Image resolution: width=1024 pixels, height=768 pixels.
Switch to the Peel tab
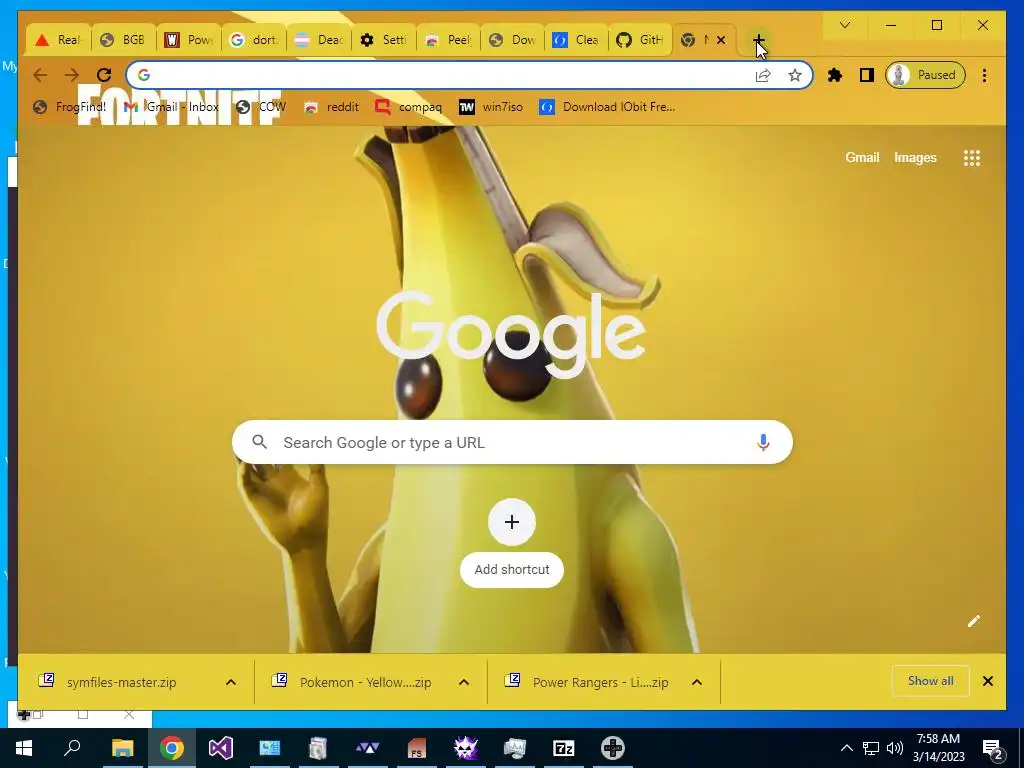(x=449, y=40)
